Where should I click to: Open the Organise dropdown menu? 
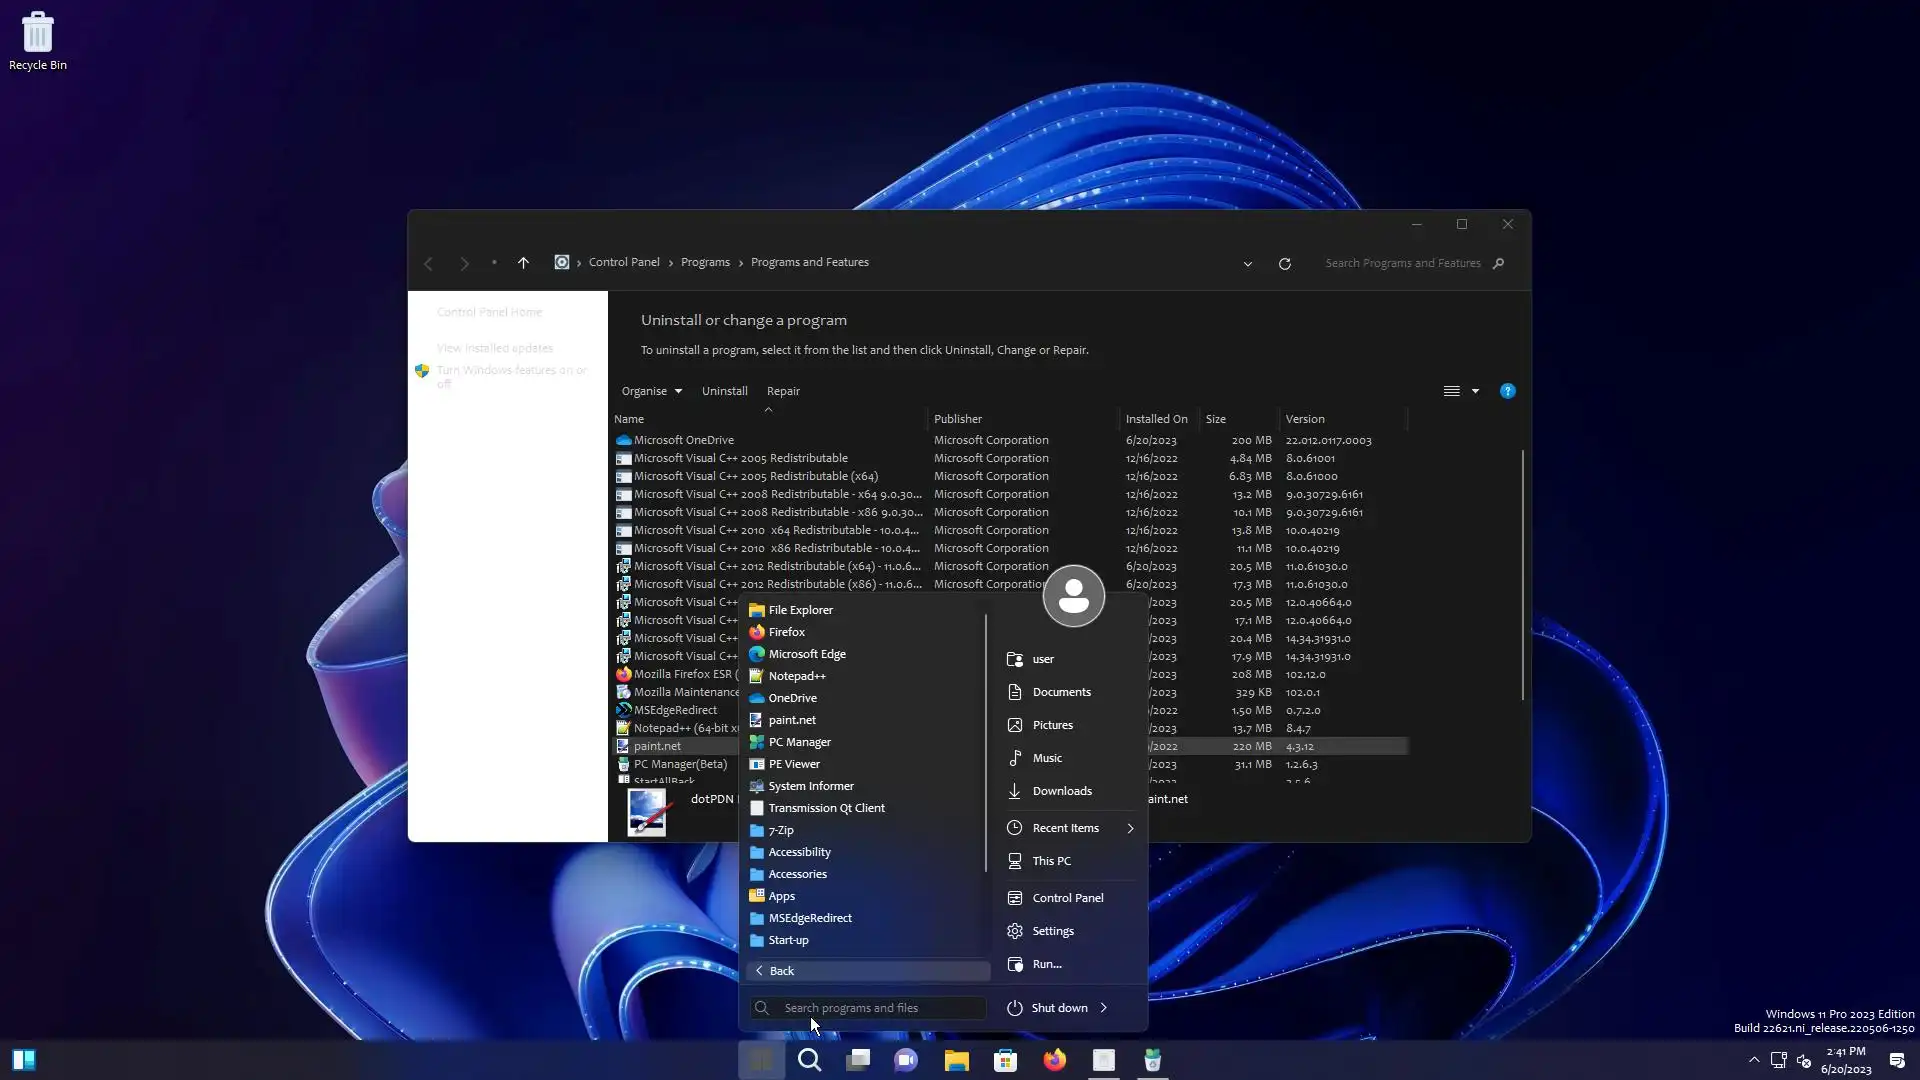pos(651,391)
